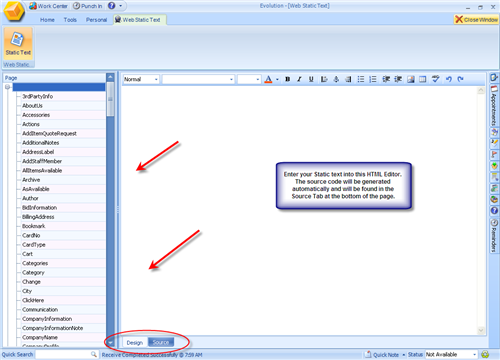Center align text in the editor
Screen dimensions: 500x360
(336, 79)
